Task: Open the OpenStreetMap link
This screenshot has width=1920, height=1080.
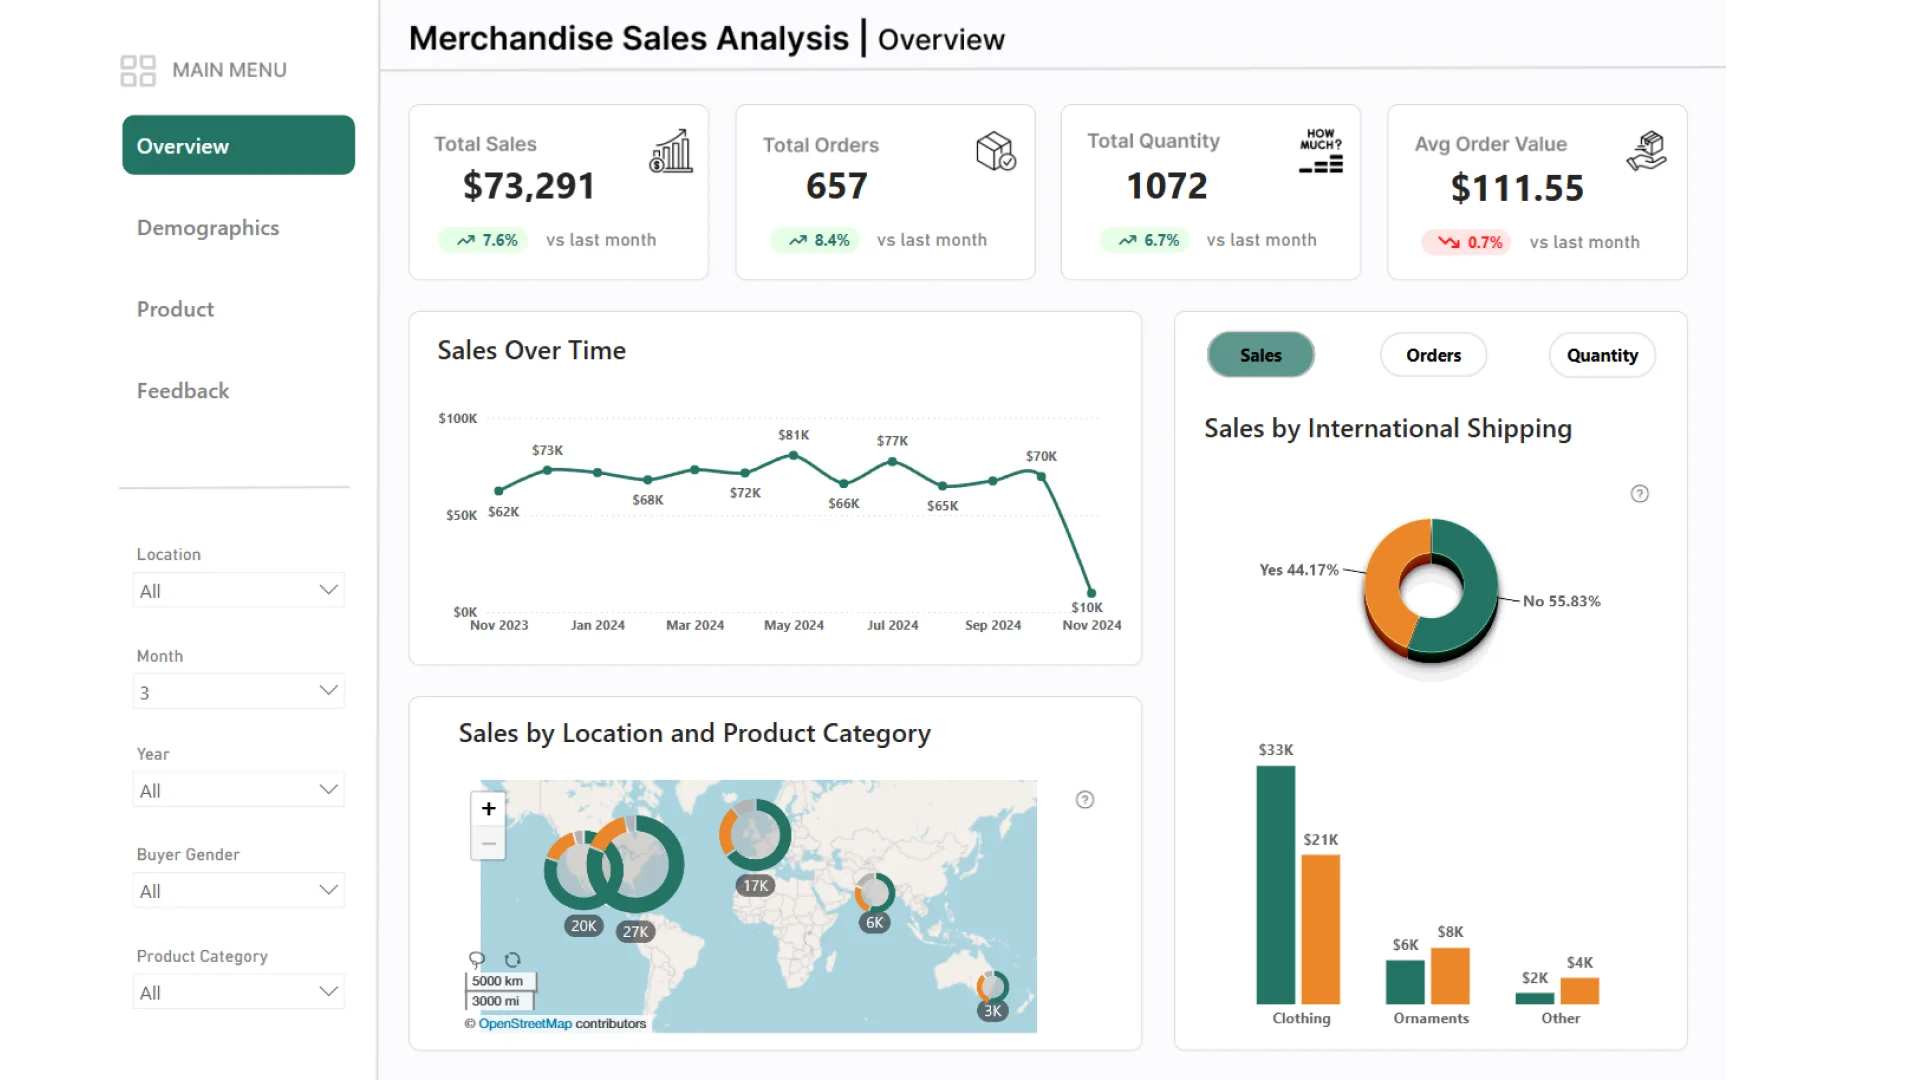Action: 525,1024
